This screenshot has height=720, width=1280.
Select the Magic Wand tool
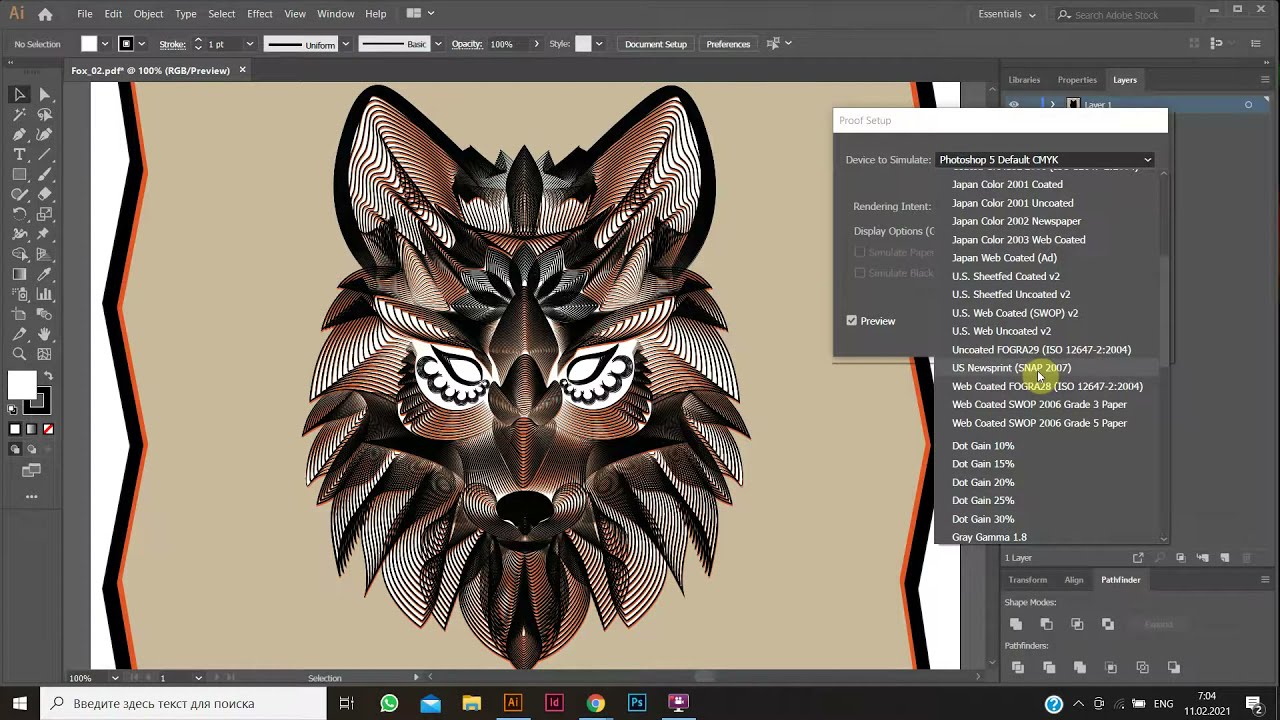pyautogui.click(x=19, y=115)
